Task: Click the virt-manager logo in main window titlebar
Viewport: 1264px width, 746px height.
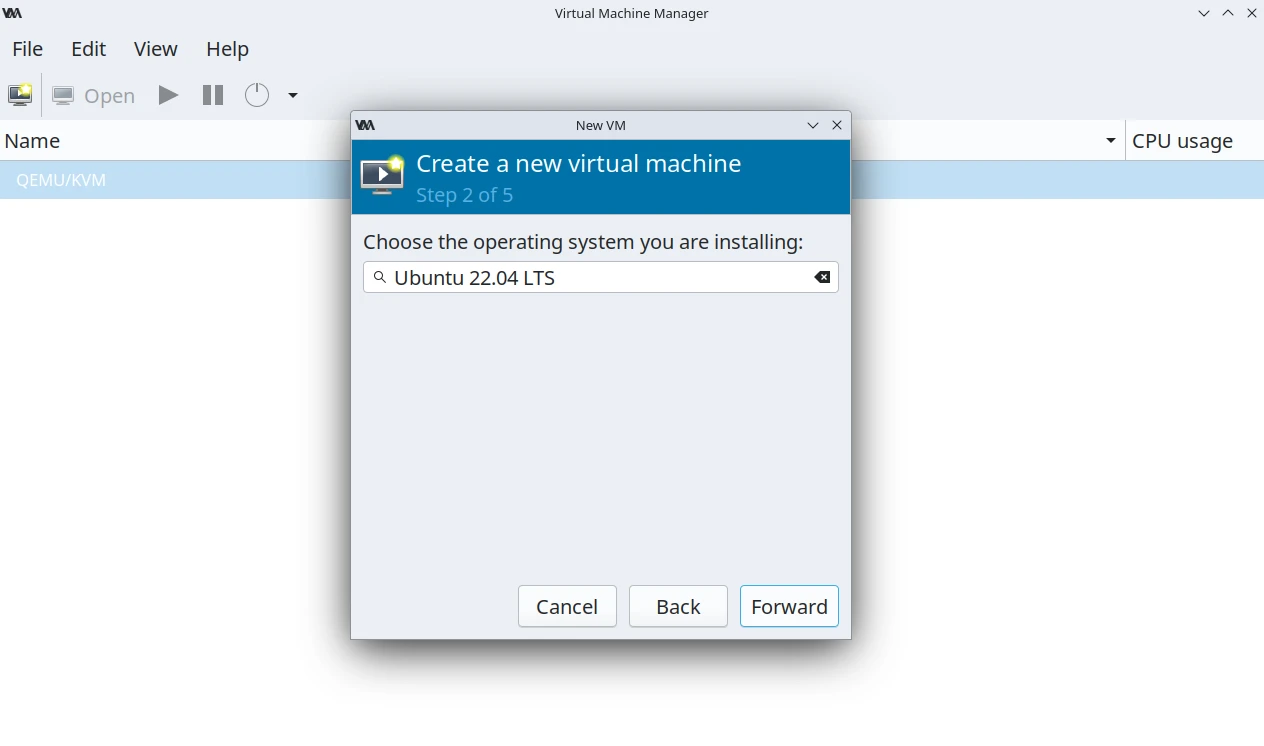Action: click(12, 13)
